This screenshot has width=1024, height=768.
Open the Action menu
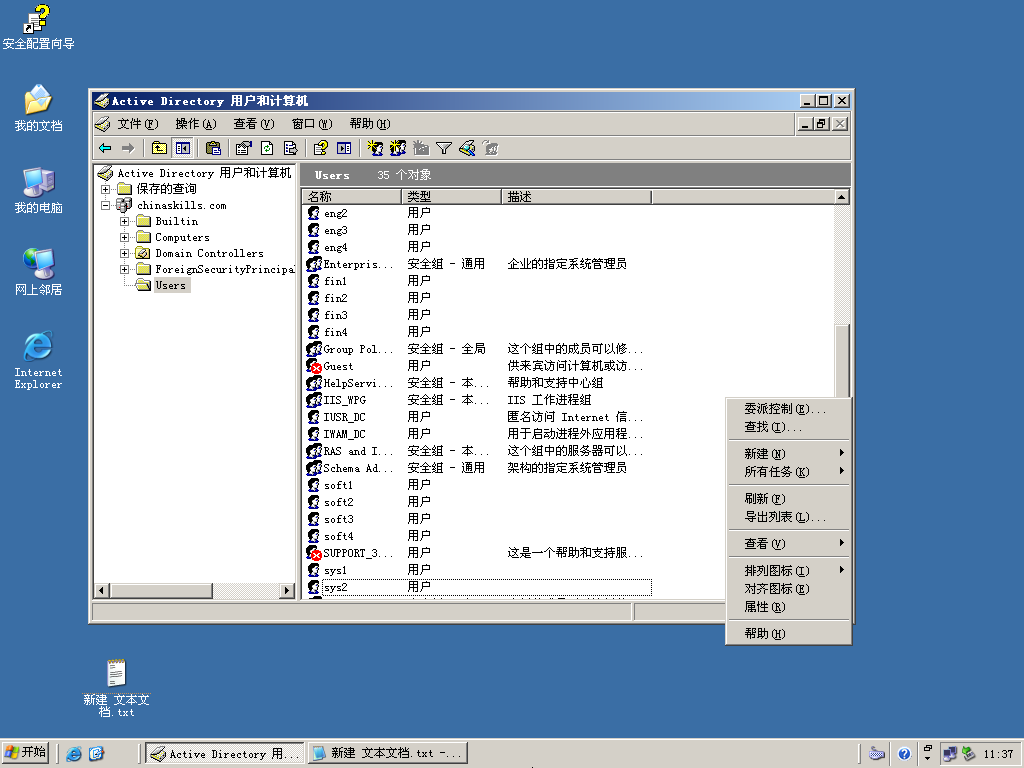click(195, 123)
